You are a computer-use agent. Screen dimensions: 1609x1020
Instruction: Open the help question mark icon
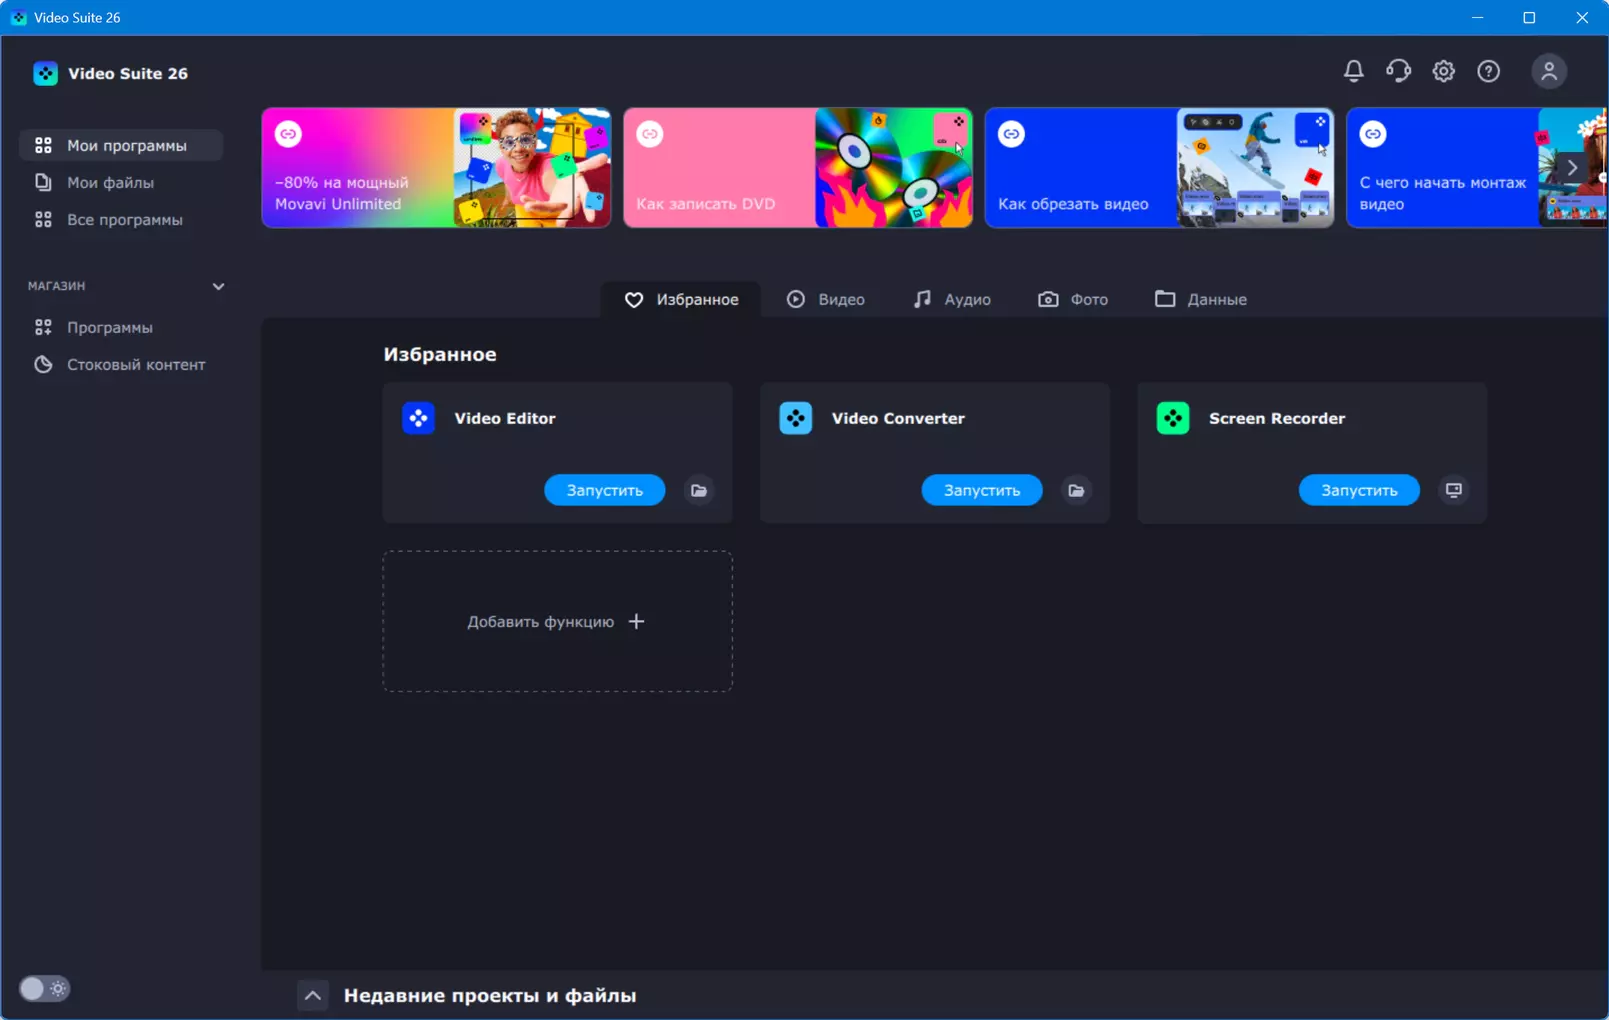point(1488,71)
